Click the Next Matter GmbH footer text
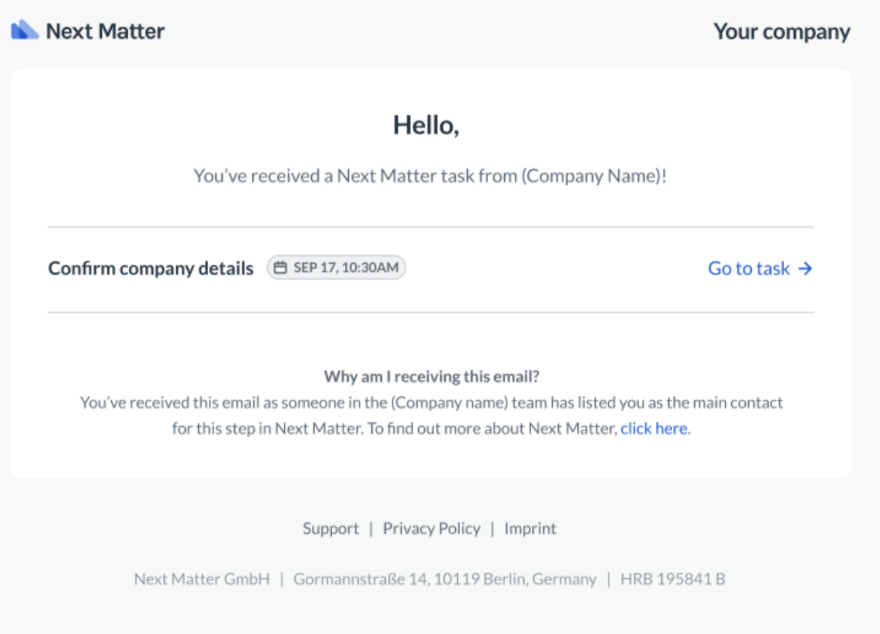 pyautogui.click(x=202, y=579)
